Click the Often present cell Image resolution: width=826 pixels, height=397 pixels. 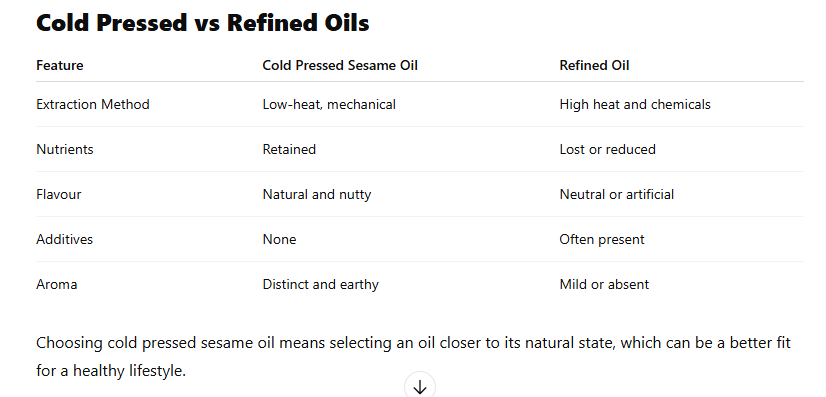coord(602,239)
